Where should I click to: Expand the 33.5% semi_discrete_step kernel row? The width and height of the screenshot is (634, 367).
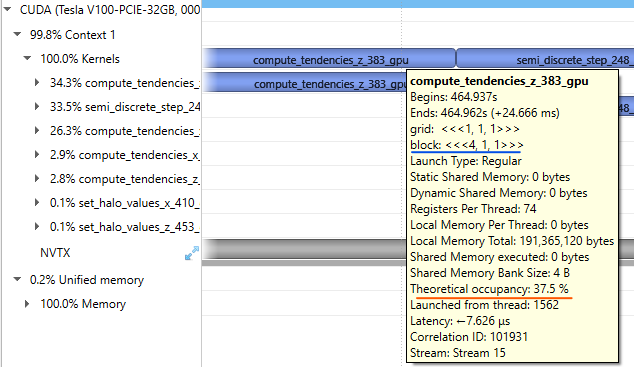click(x=37, y=106)
